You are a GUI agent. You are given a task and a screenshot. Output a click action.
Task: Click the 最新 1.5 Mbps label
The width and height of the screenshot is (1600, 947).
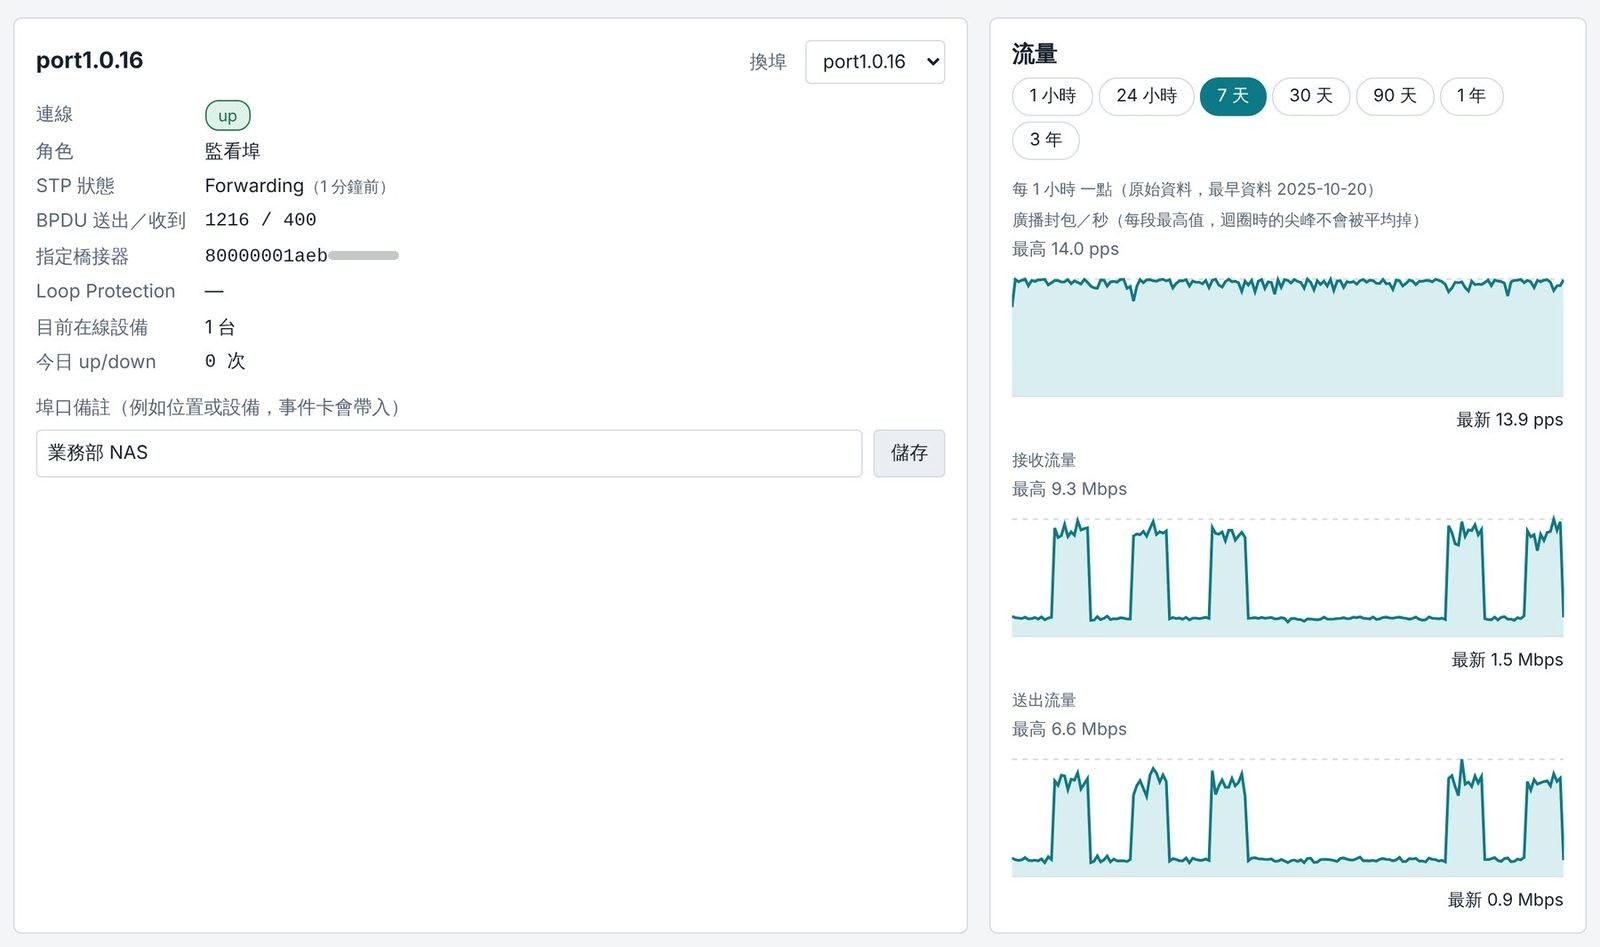(x=1507, y=660)
